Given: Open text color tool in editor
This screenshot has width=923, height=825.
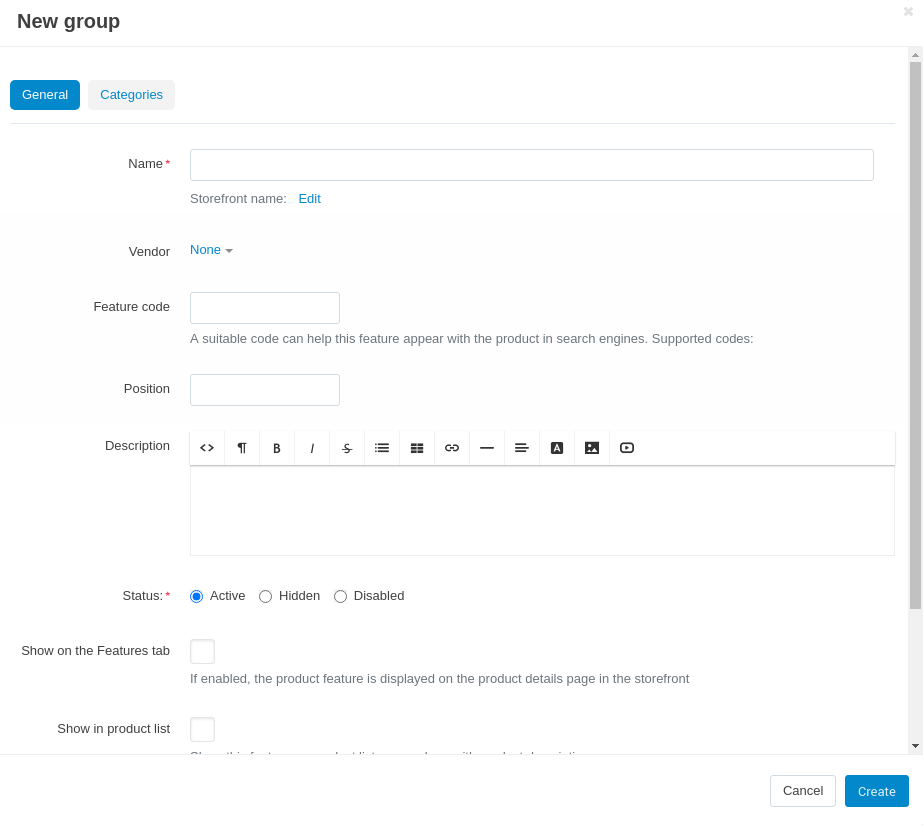Looking at the screenshot, I should pos(557,448).
